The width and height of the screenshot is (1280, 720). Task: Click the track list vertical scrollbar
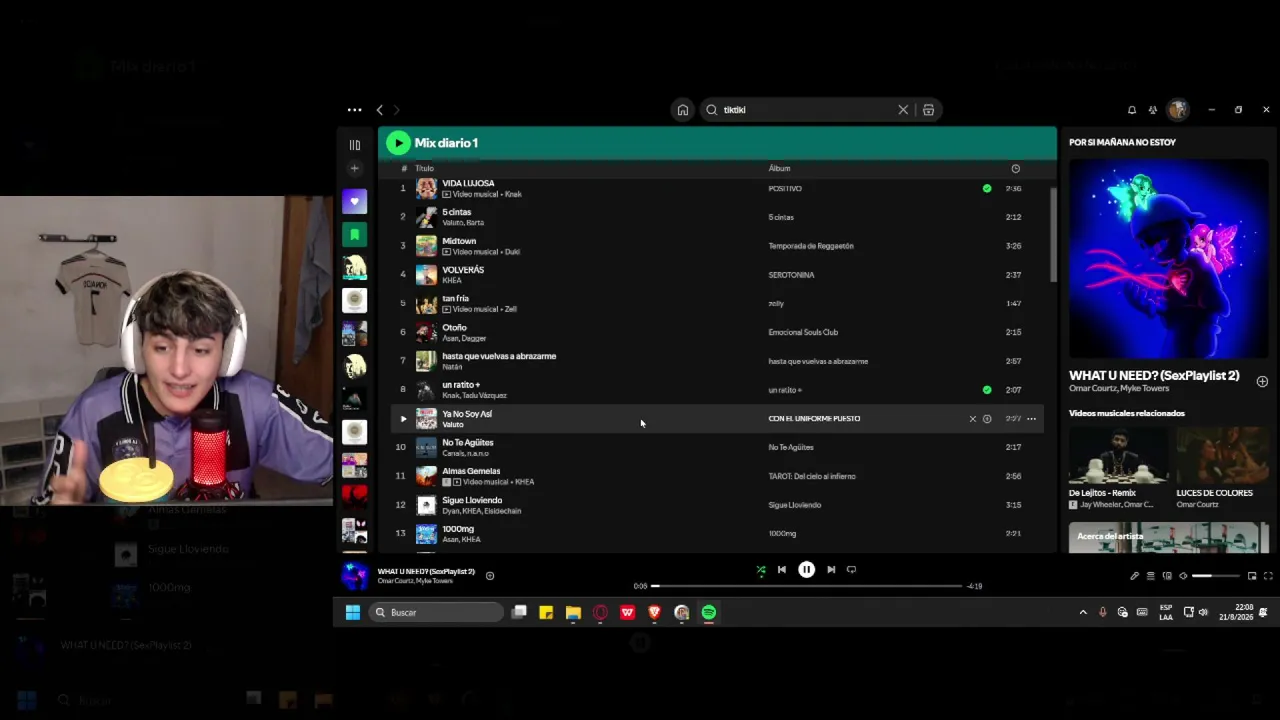click(x=1053, y=234)
